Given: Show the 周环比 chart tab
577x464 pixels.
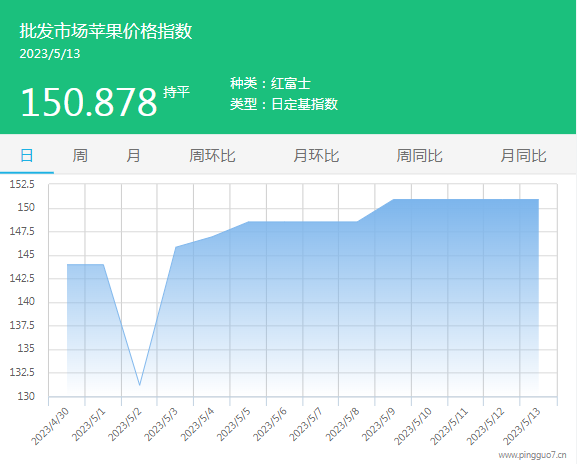Looking at the screenshot, I should click(212, 155).
